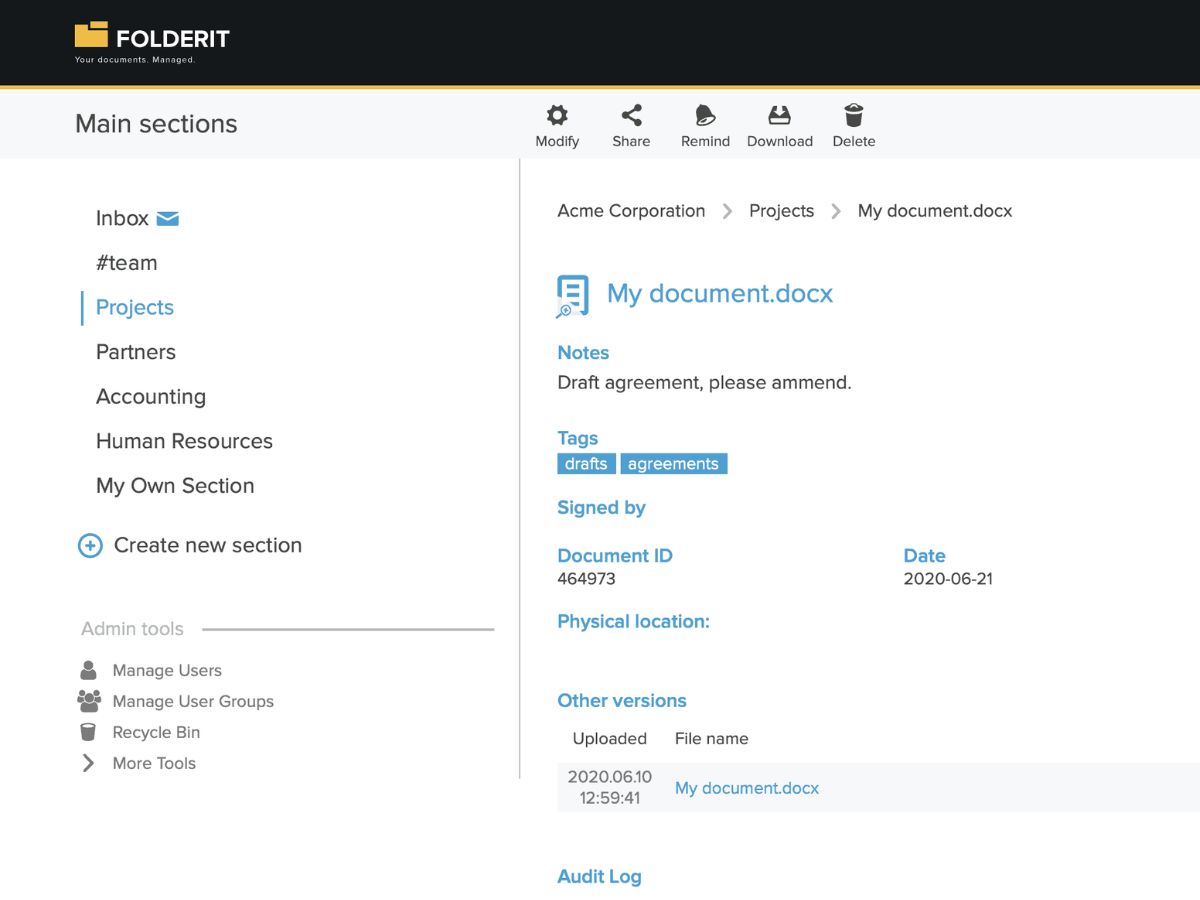Click the Folderit logo

(152, 42)
